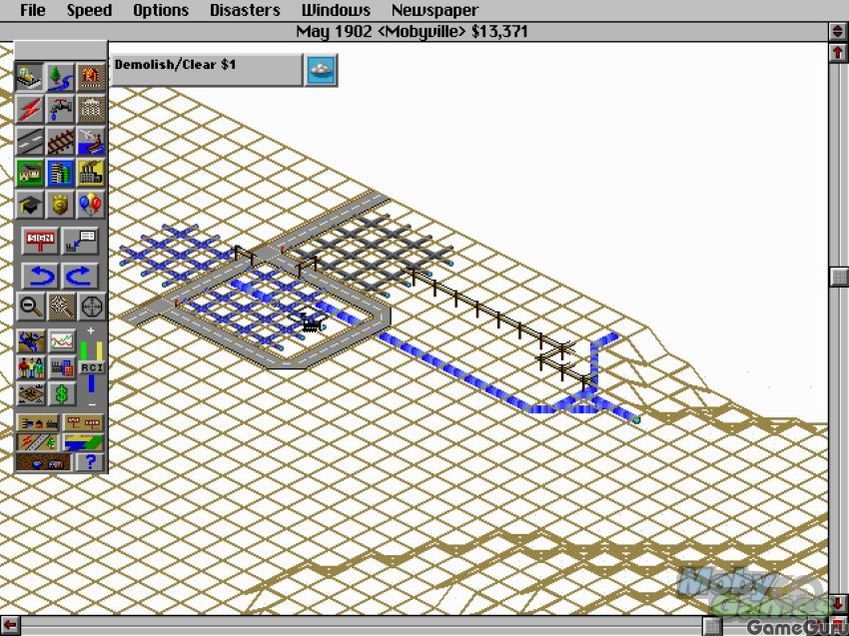Select the Rewards building tool
Screen dimensions: 849x636
pos(91,109)
